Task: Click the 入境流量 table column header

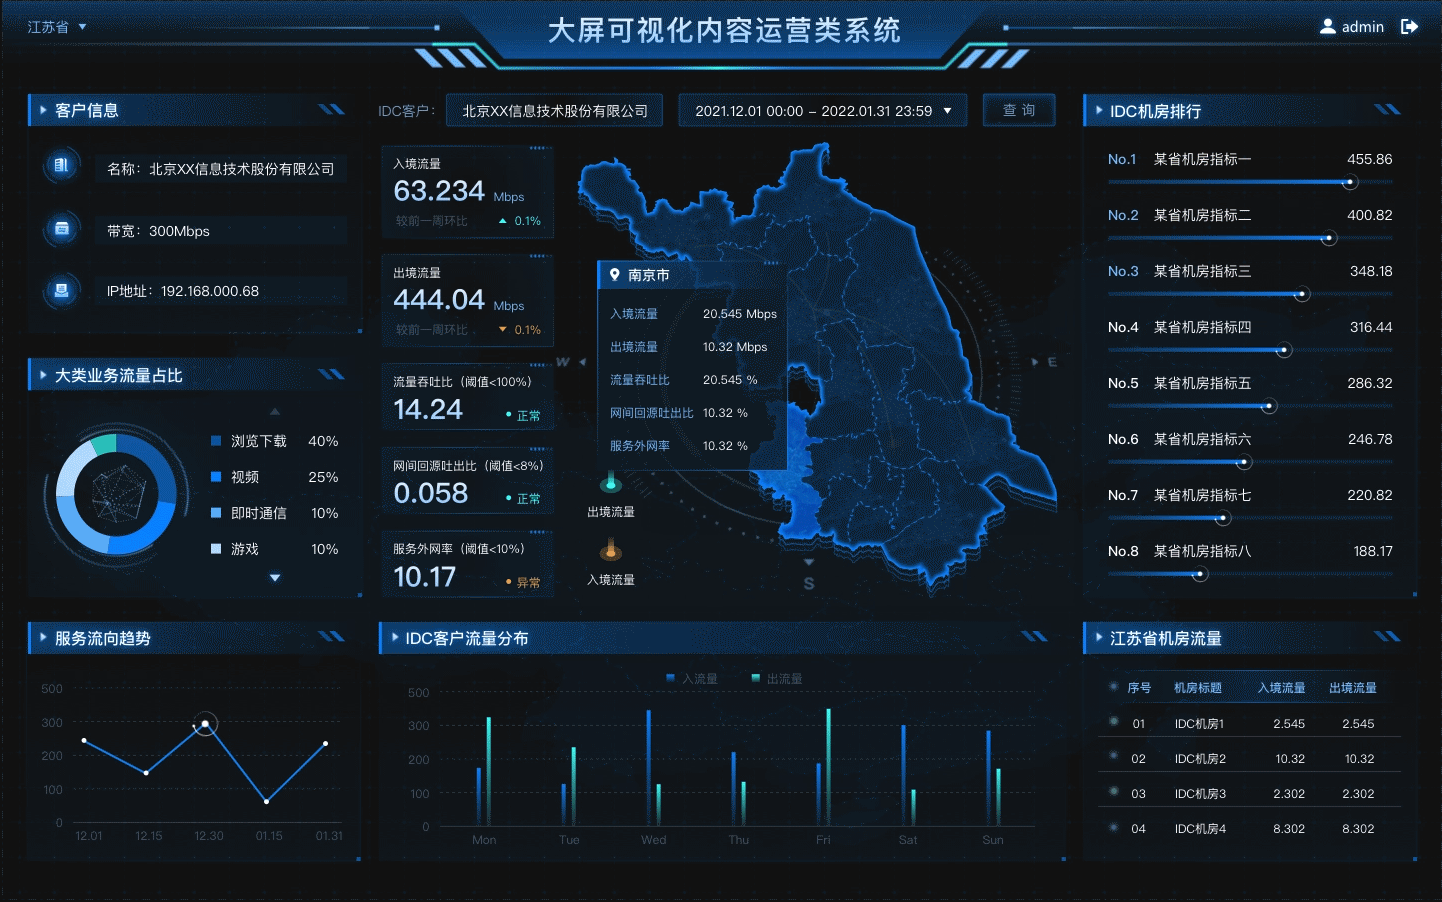Action: pyautogui.click(x=1282, y=688)
